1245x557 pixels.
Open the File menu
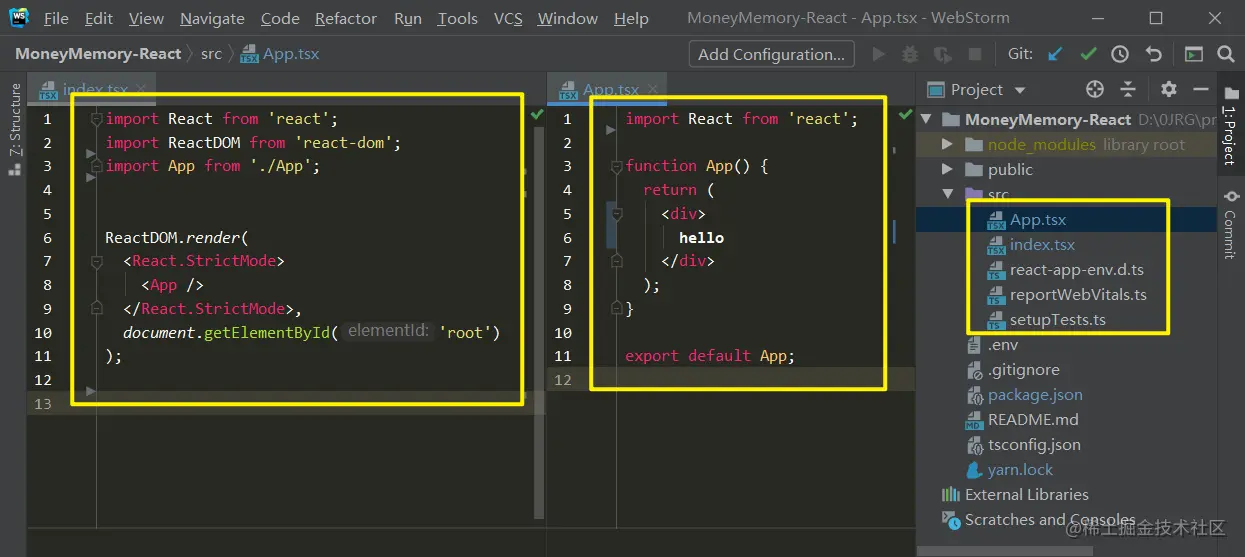pos(56,18)
